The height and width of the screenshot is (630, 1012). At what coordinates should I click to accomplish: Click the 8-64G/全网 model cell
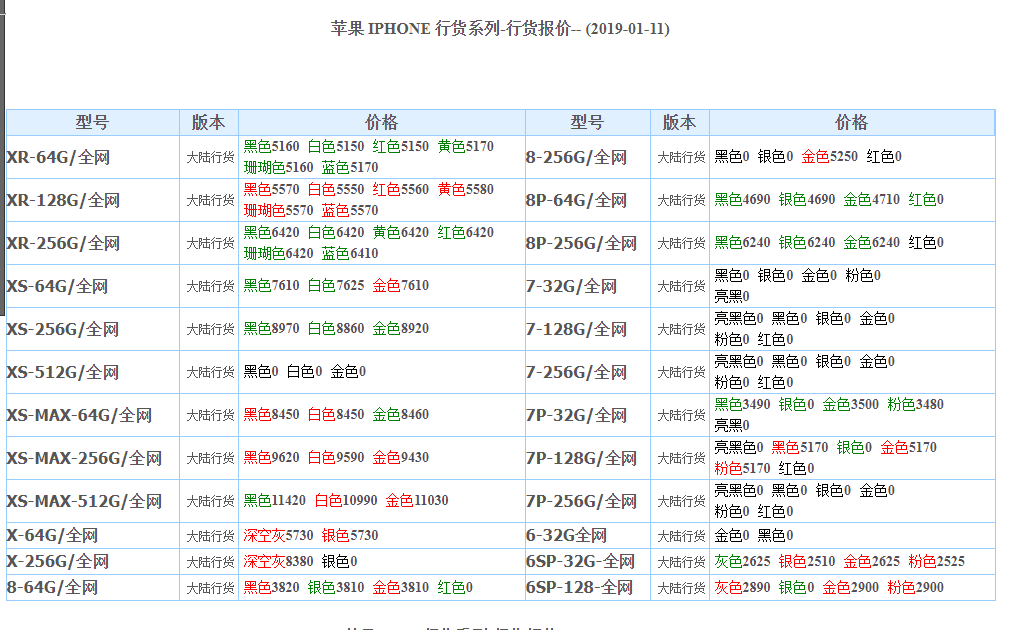[x=93, y=587]
